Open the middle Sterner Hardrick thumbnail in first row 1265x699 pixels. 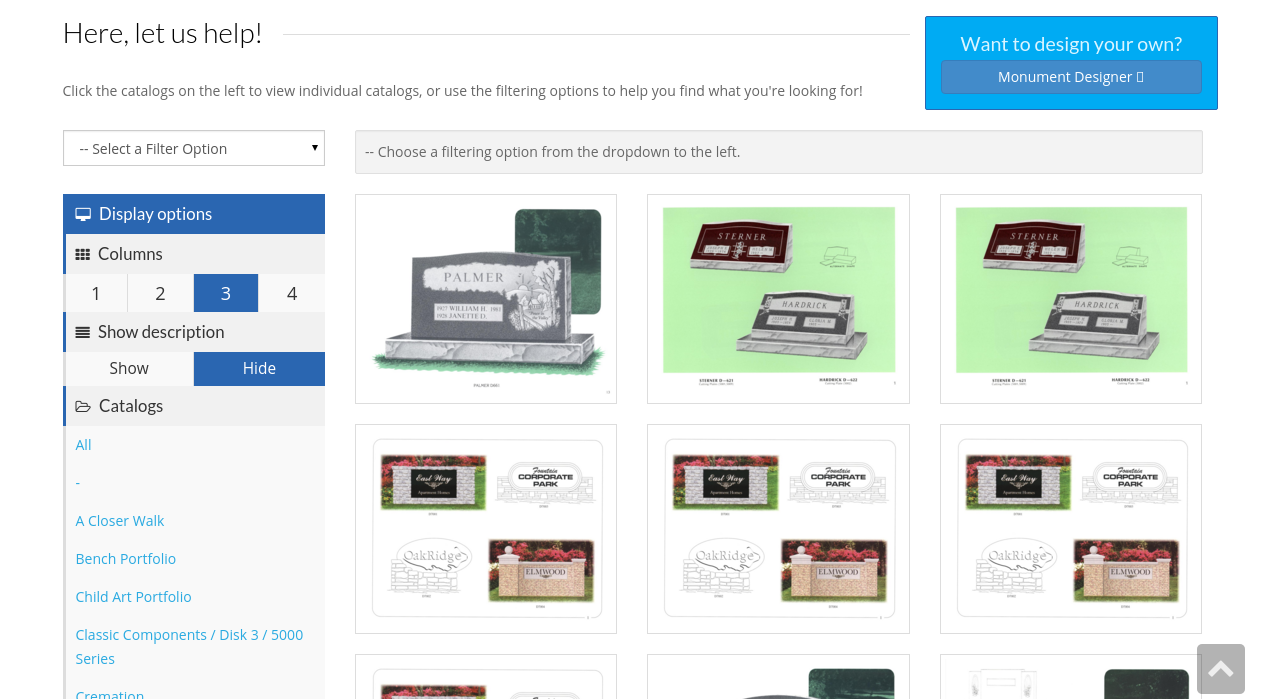point(778,299)
